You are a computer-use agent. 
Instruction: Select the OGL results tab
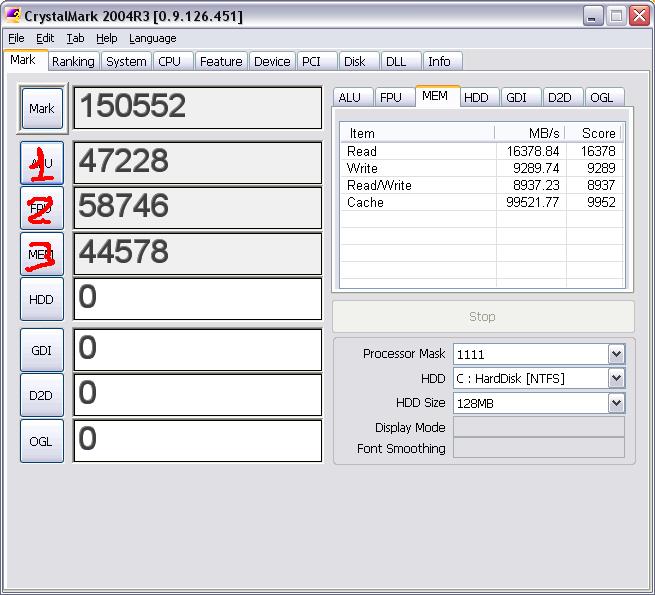(x=601, y=97)
